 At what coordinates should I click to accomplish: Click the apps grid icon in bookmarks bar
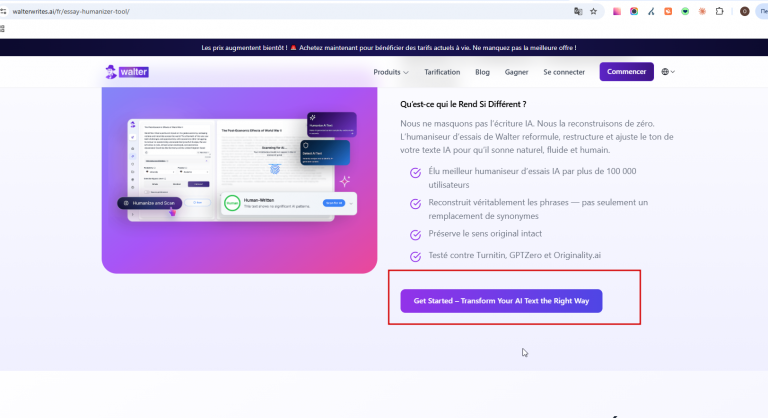click(2, 28)
